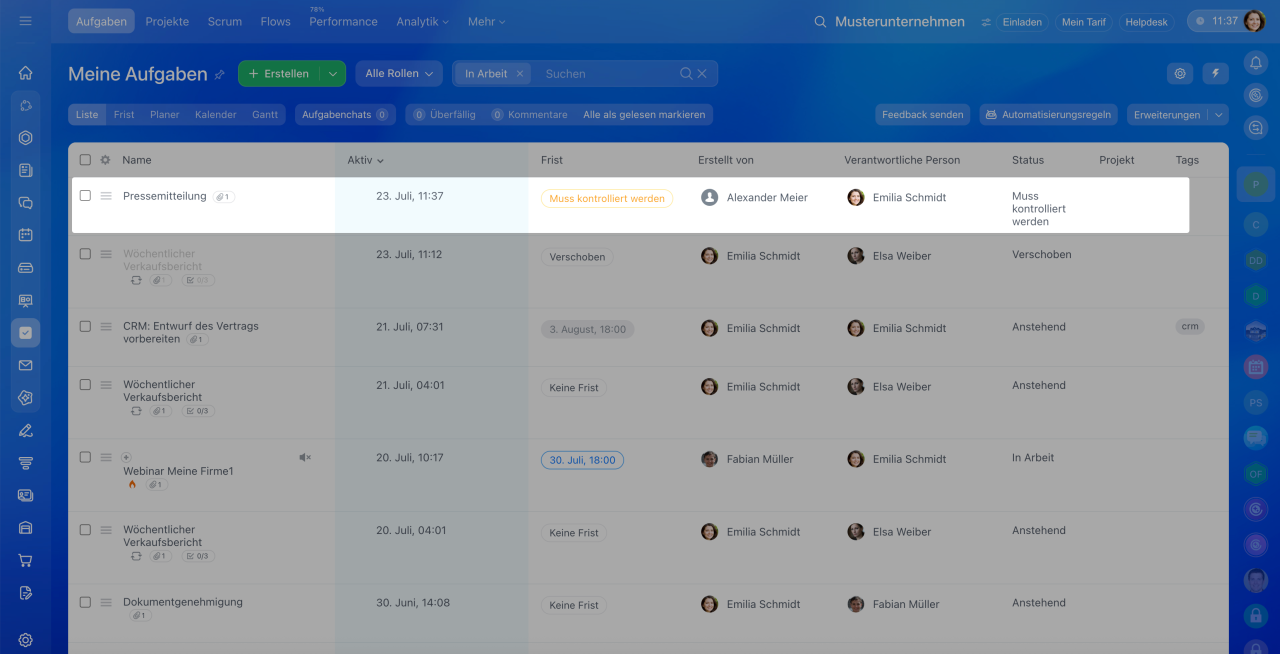Open the hamburger menu icon
The width and height of the screenshot is (1280, 654).
[26, 21]
